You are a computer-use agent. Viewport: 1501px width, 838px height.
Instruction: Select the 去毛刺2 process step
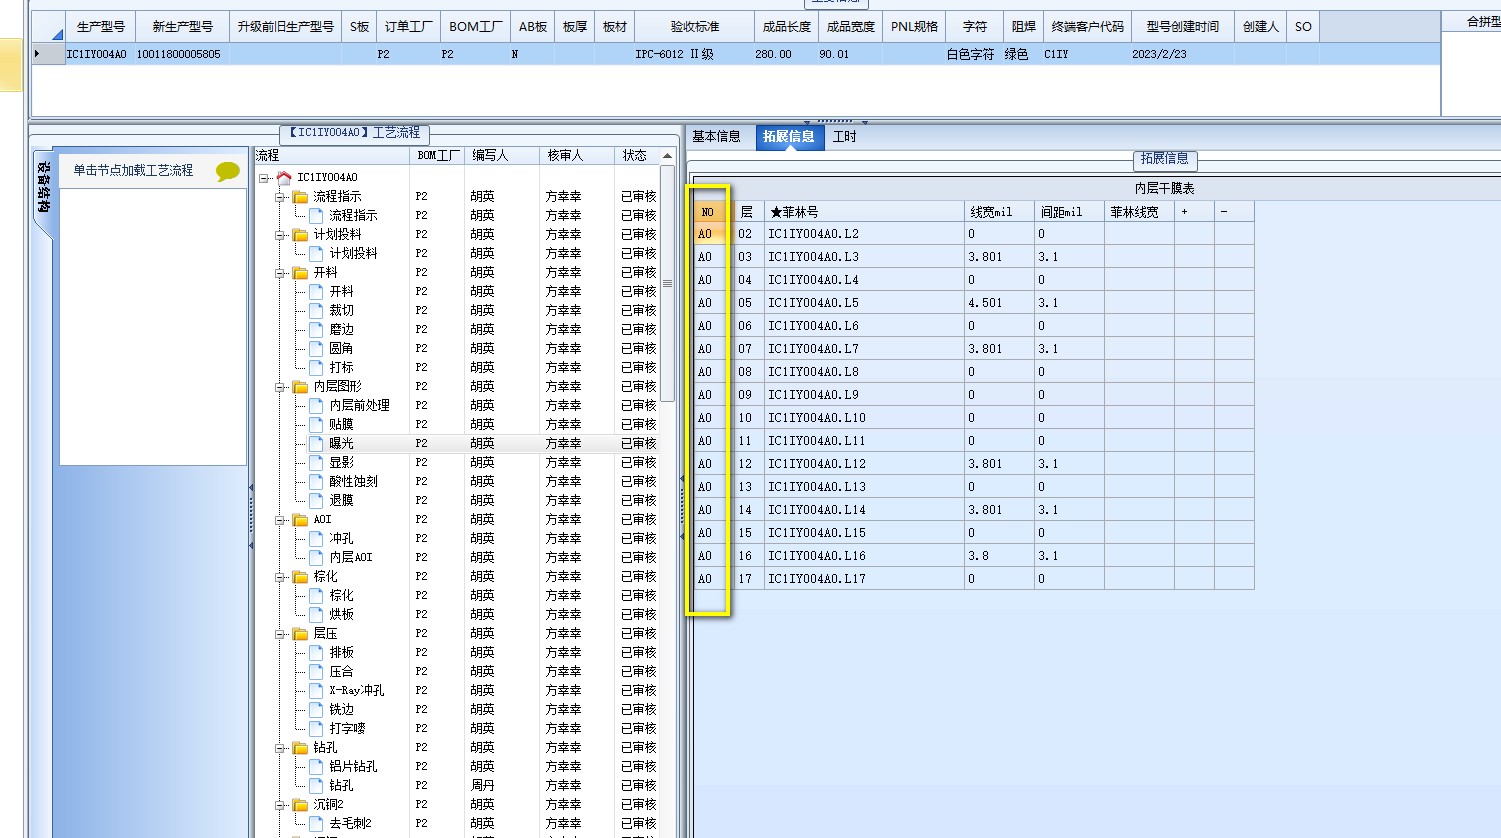[x=350, y=824]
